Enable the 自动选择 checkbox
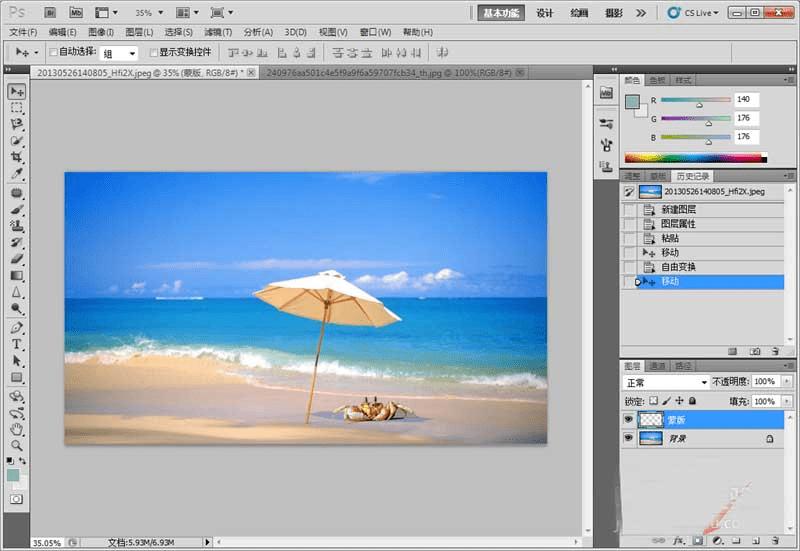The height and width of the screenshot is (551, 800). click(x=53, y=52)
